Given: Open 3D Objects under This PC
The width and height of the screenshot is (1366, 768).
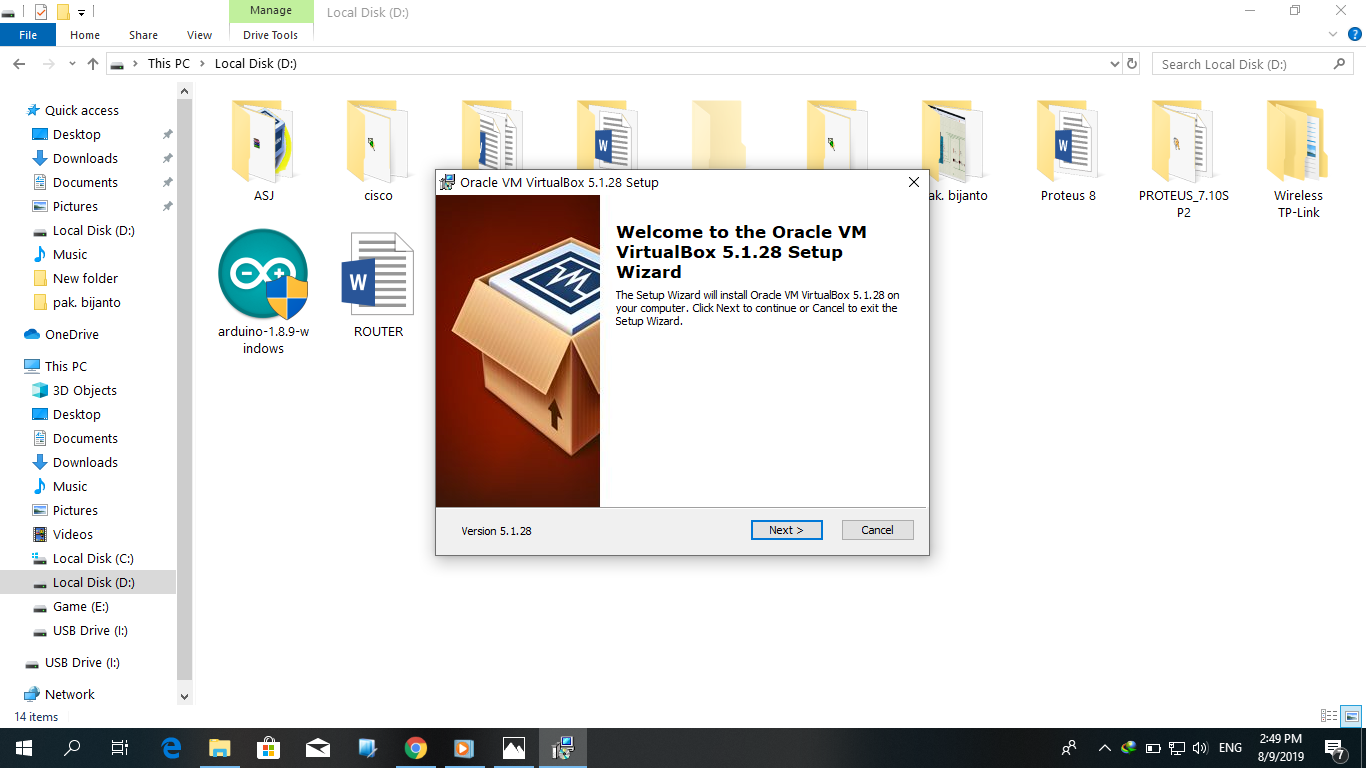Looking at the screenshot, I should (x=85, y=390).
